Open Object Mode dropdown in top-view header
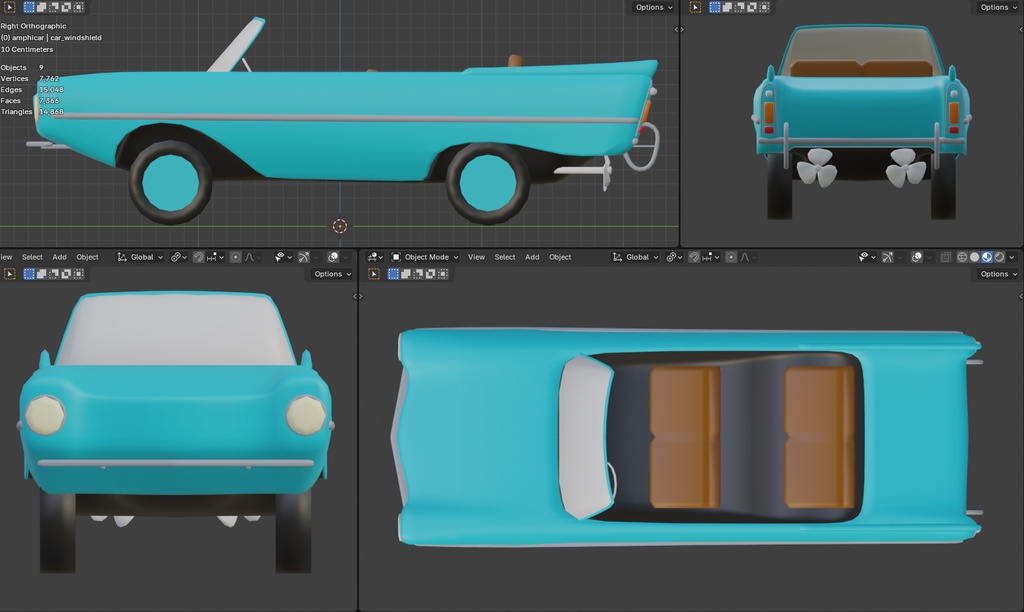Viewport: 1024px width, 612px height. pyautogui.click(x=424, y=257)
